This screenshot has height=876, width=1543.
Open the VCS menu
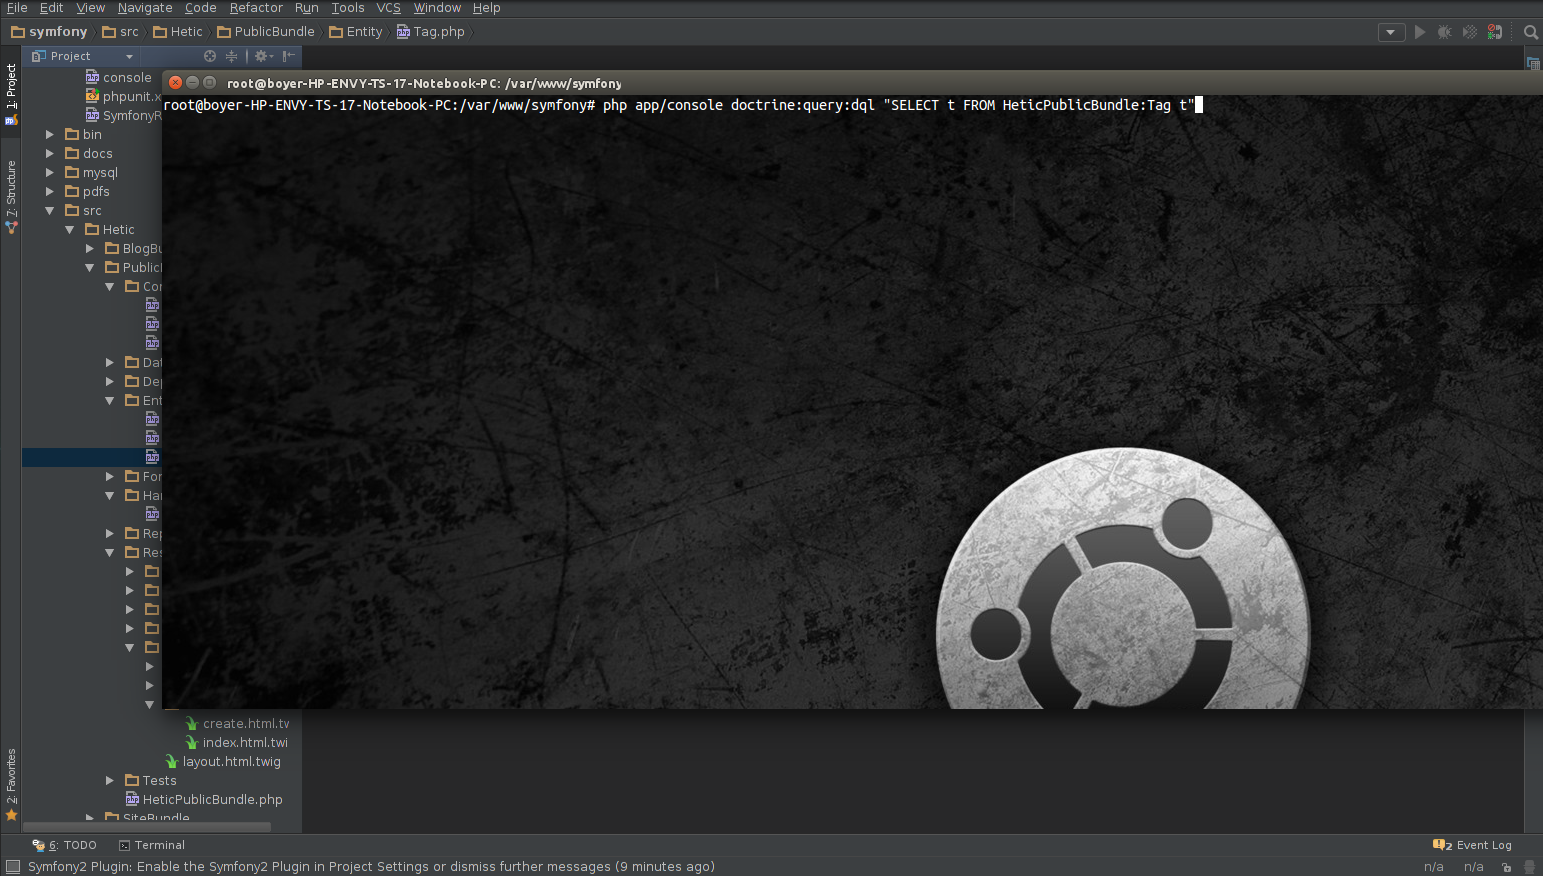pyautogui.click(x=388, y=8)
